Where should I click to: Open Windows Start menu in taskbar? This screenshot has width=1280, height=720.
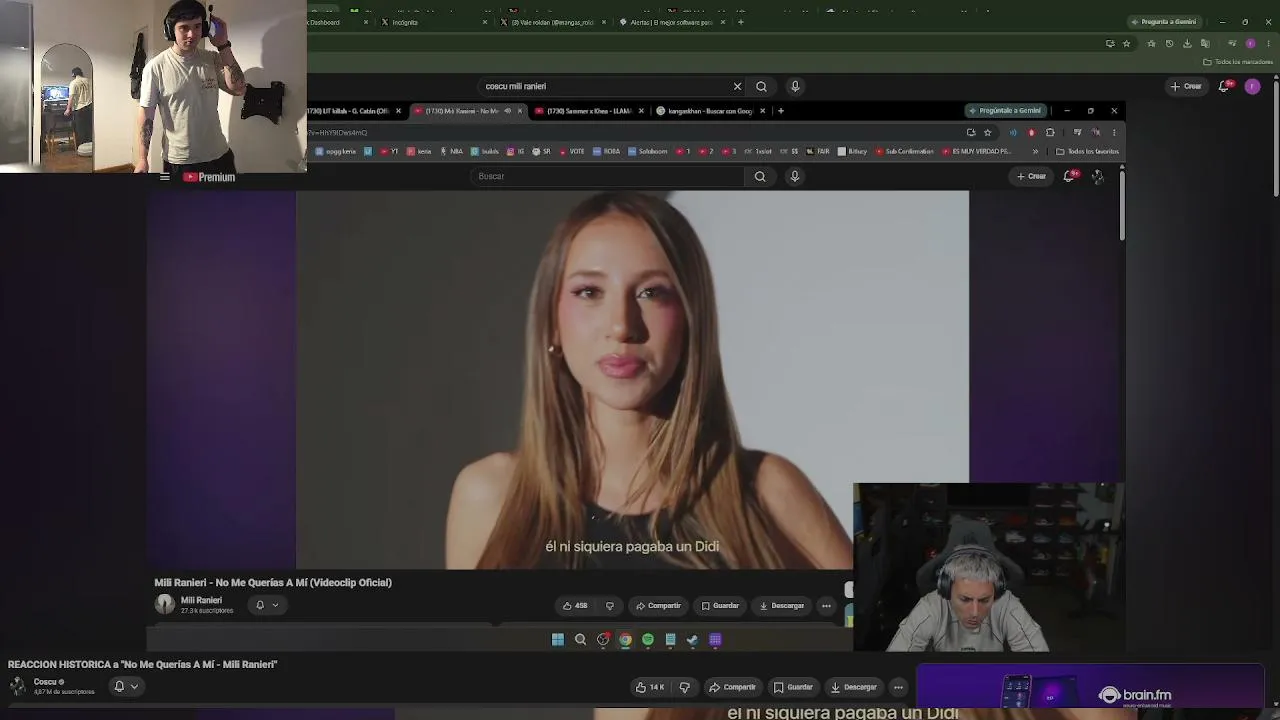[x=558, y=640]
